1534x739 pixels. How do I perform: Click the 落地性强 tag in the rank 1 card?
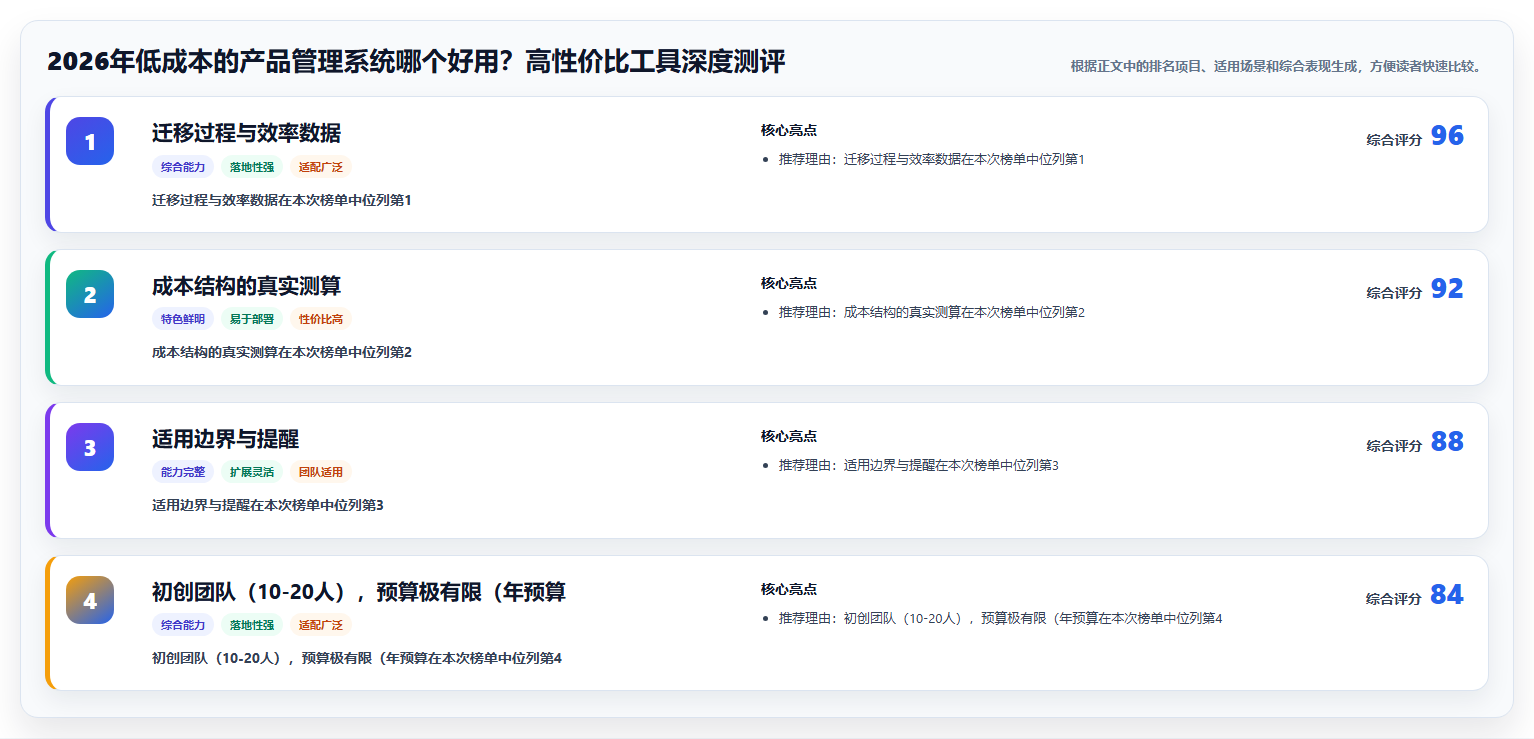252,167
